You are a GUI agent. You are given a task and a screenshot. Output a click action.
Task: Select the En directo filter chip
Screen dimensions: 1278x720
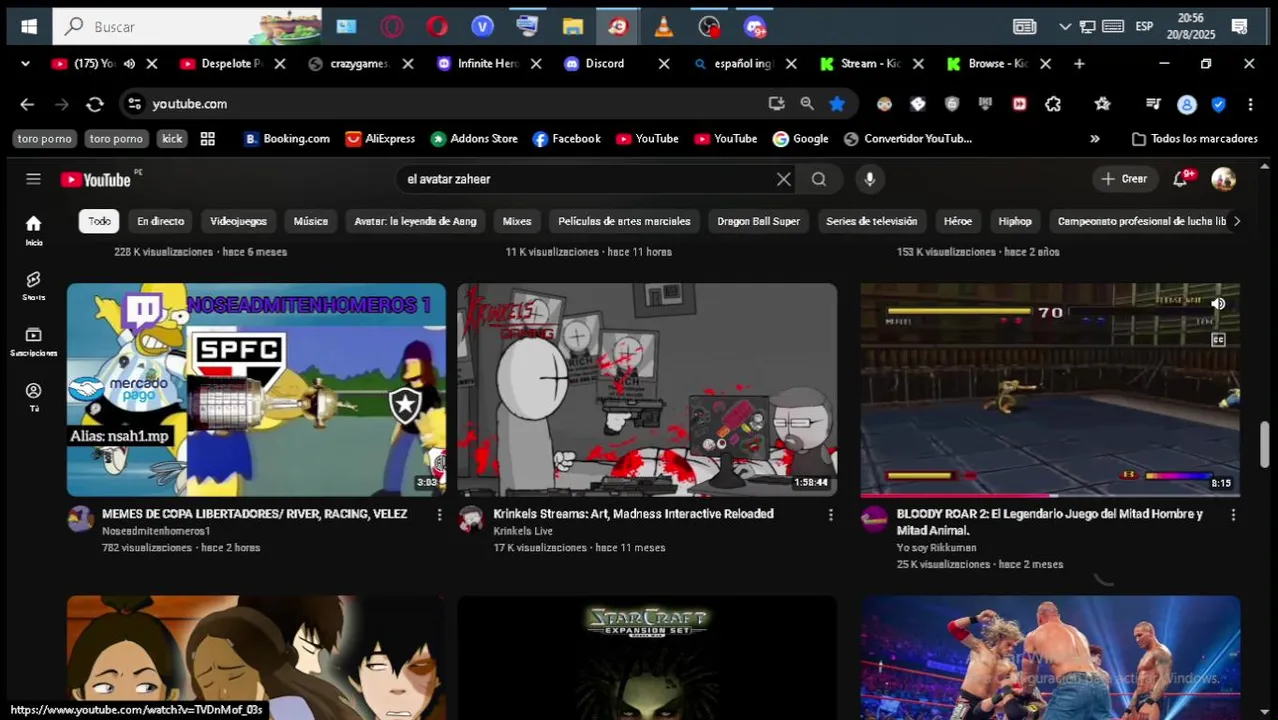pyautogui.click(x=160, y=221)
